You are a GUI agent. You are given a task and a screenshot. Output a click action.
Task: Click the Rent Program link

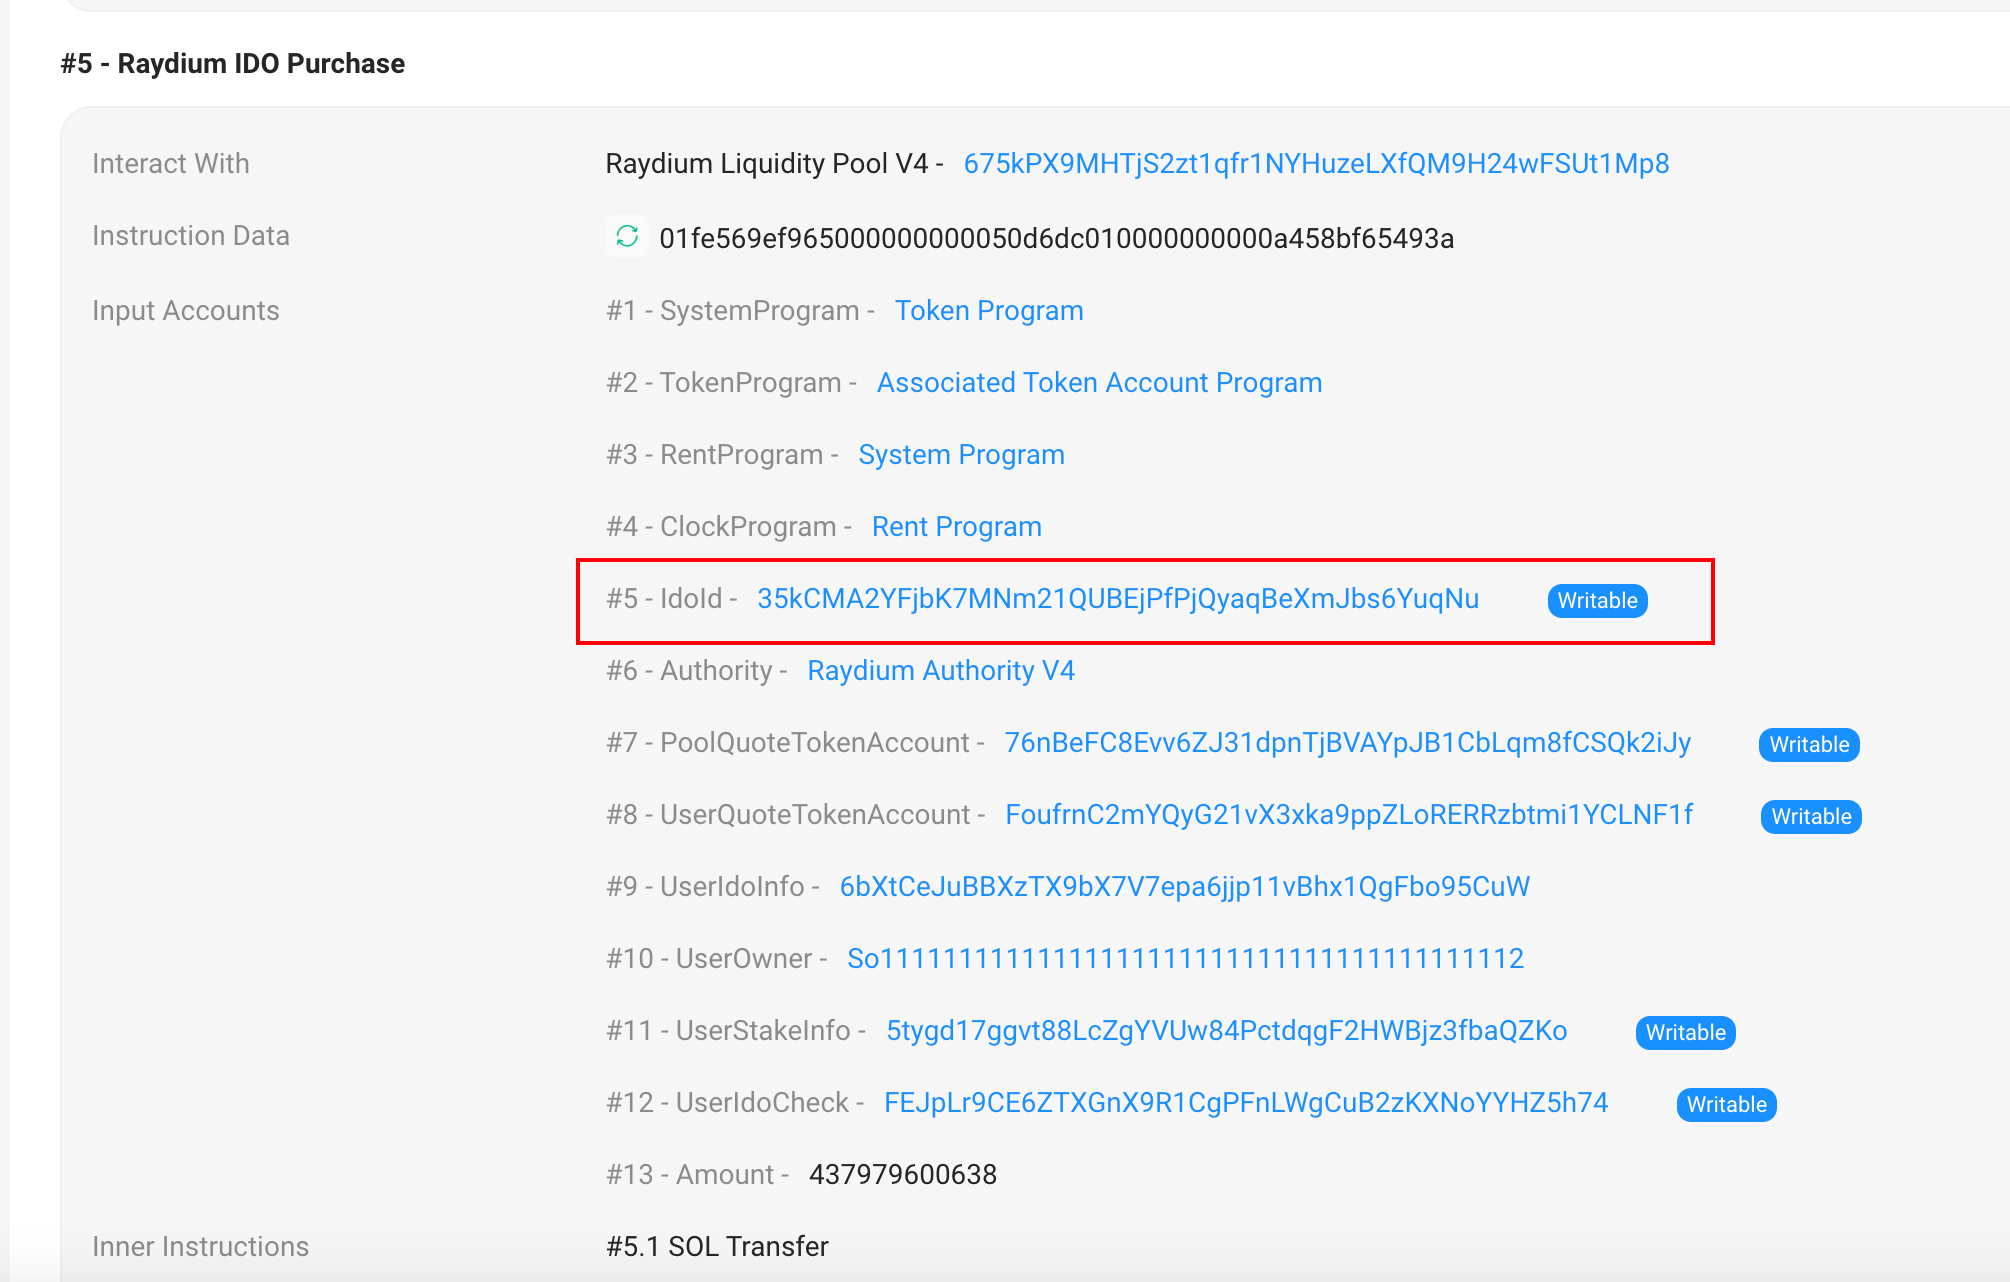956,527
